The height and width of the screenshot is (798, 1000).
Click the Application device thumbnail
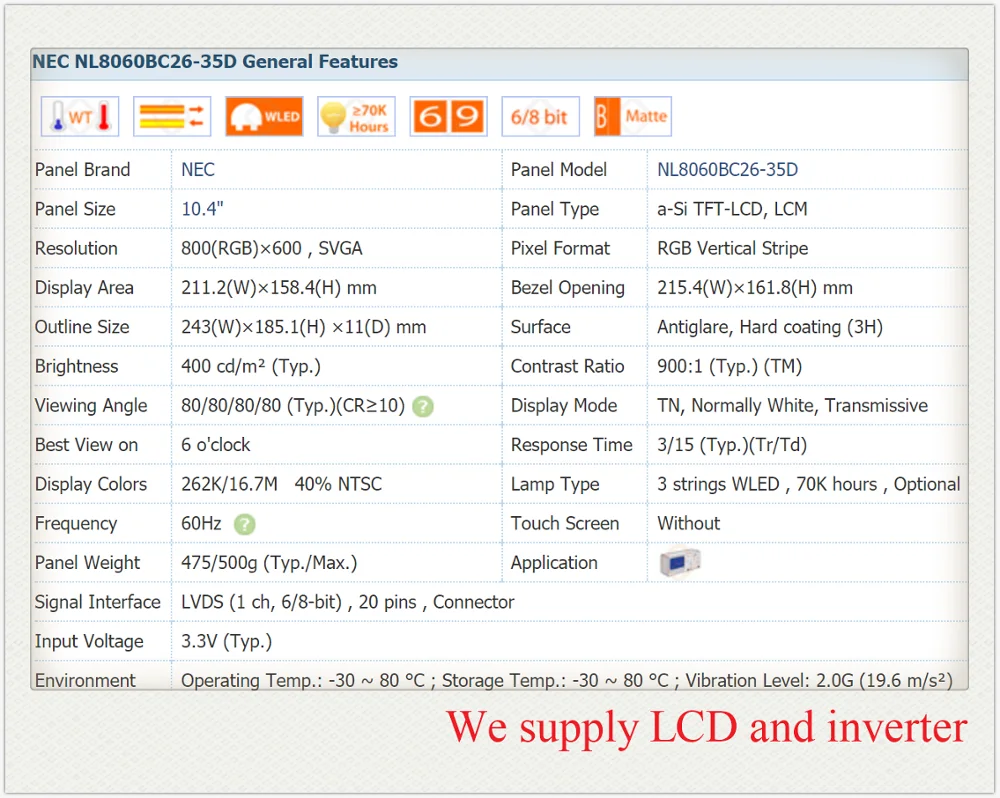tap(680, 562)
